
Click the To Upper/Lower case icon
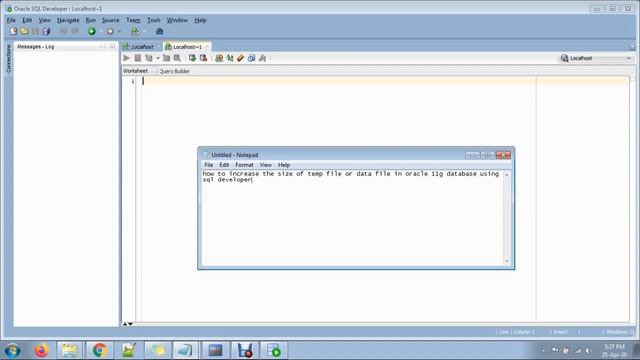click(x=230, y=58)
